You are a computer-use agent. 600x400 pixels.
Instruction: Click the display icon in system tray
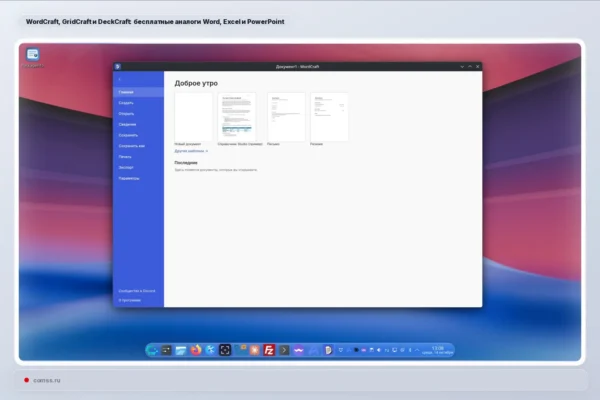pyautogui.click(x=395, y=350)
